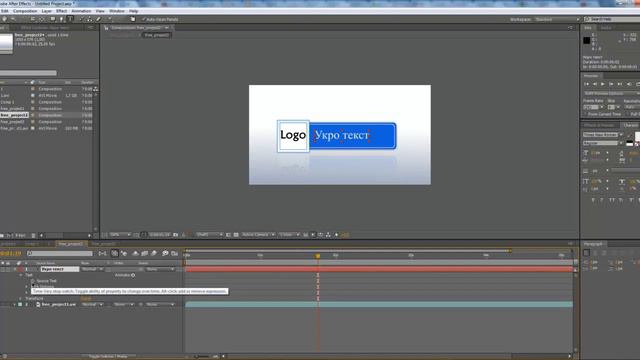640x360 pixels.
Task: Click the Logo box in the composition viewer
Action: pos(293,136)
